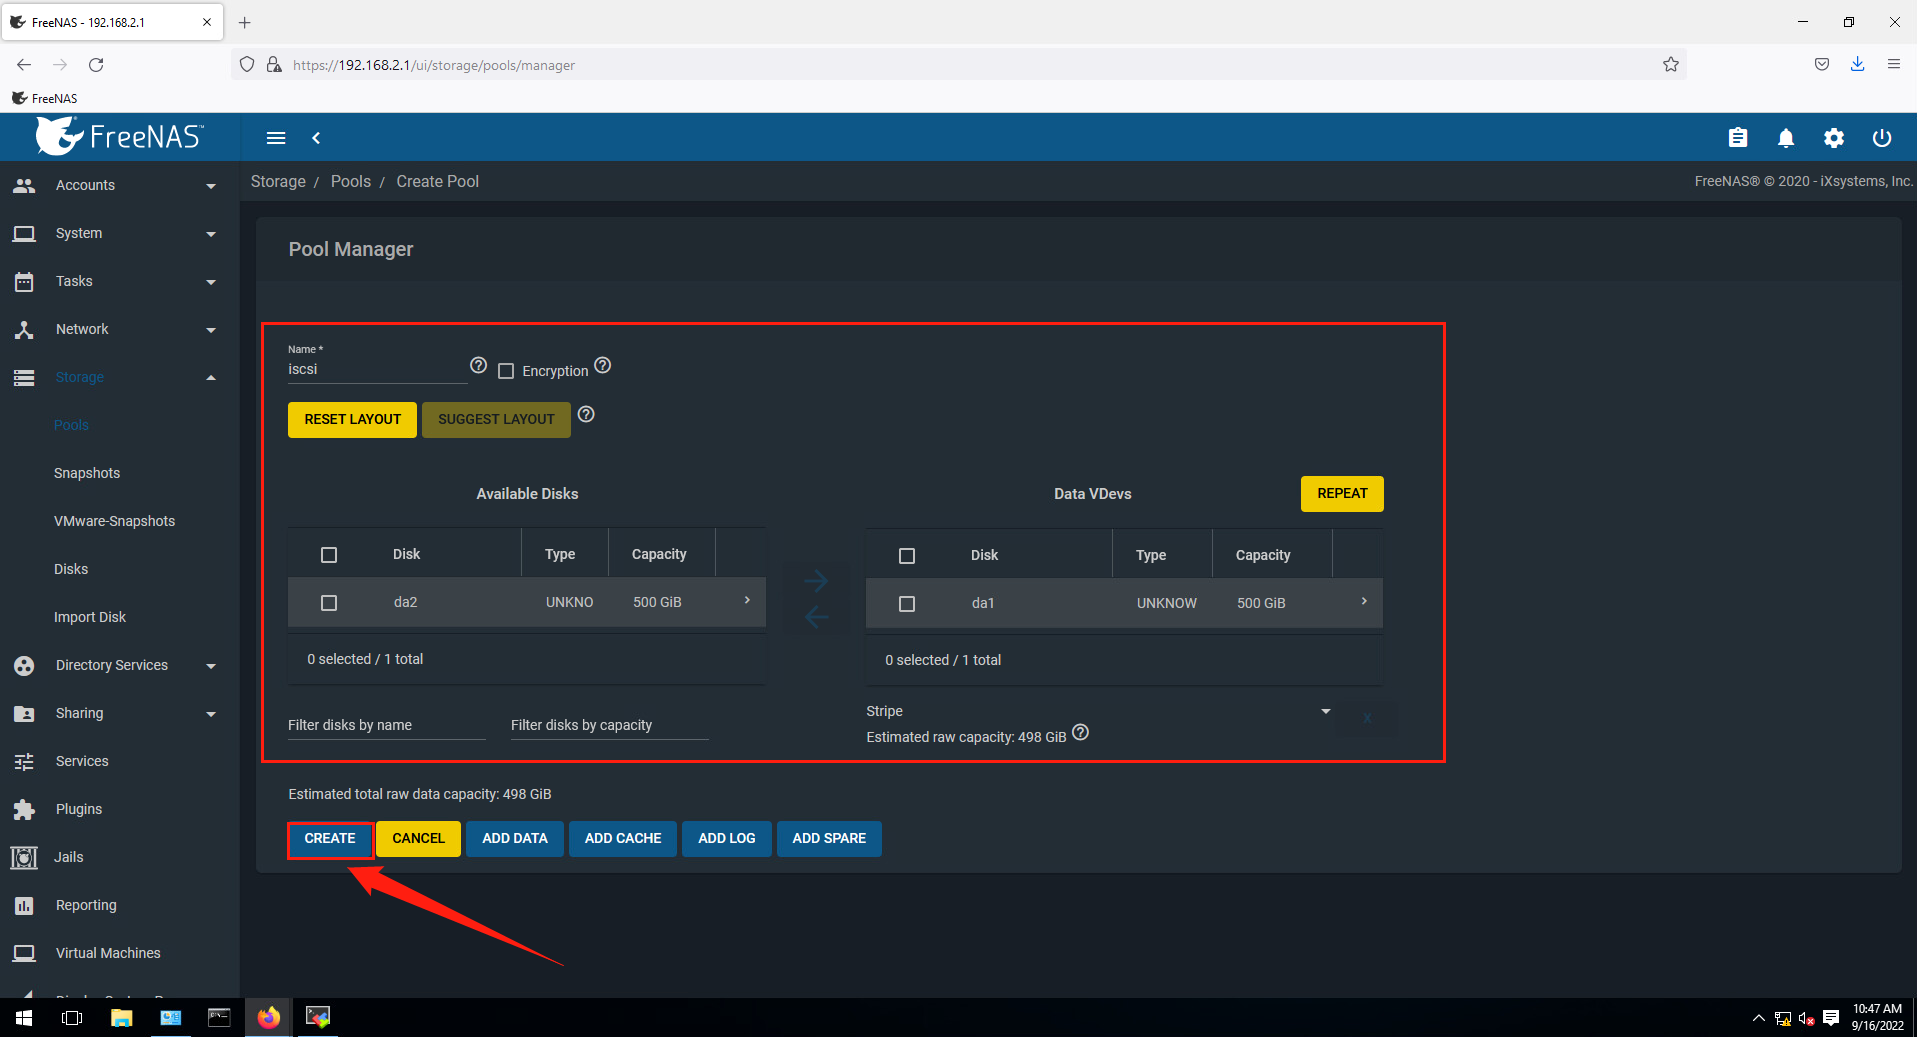Image resolution: width=1917 pixels, height=1037 pixels.
Task: Save to Pocket icon in browser
Action: pos(1821,65)
